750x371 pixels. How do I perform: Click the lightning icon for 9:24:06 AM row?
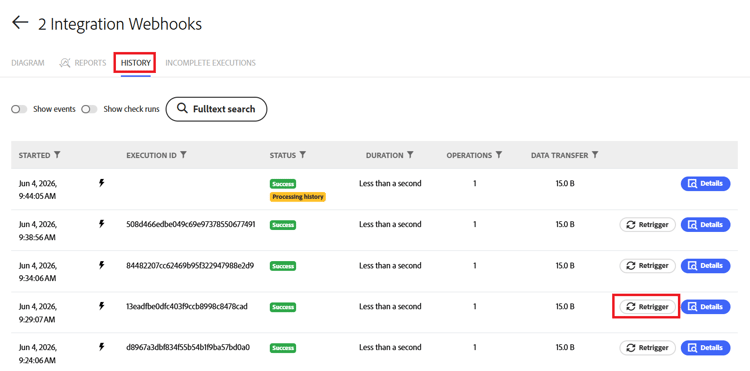tap(101, 347)
